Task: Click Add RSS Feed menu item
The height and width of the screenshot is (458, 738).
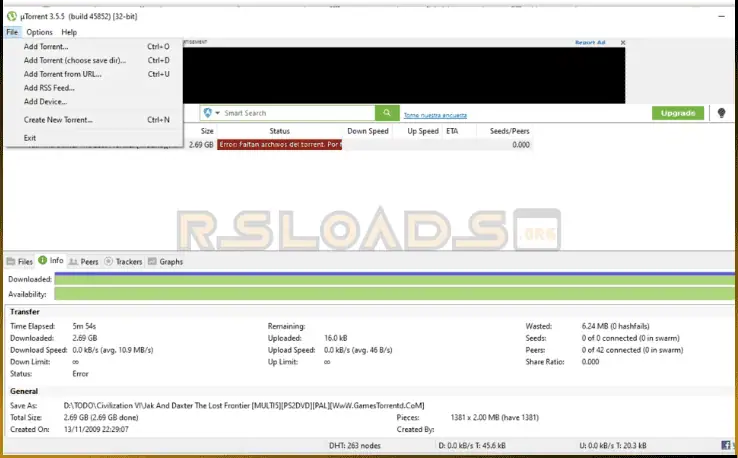Action: pos(49,88)
